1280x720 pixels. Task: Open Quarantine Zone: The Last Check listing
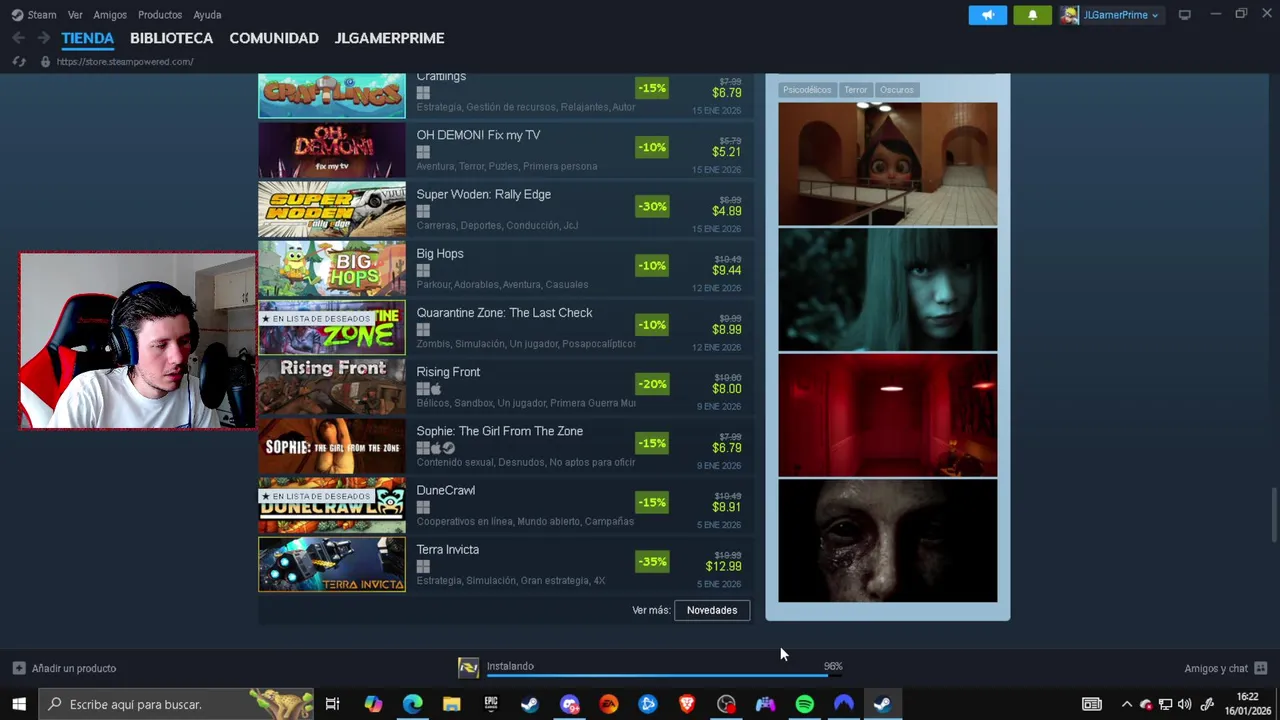[505, 327]
